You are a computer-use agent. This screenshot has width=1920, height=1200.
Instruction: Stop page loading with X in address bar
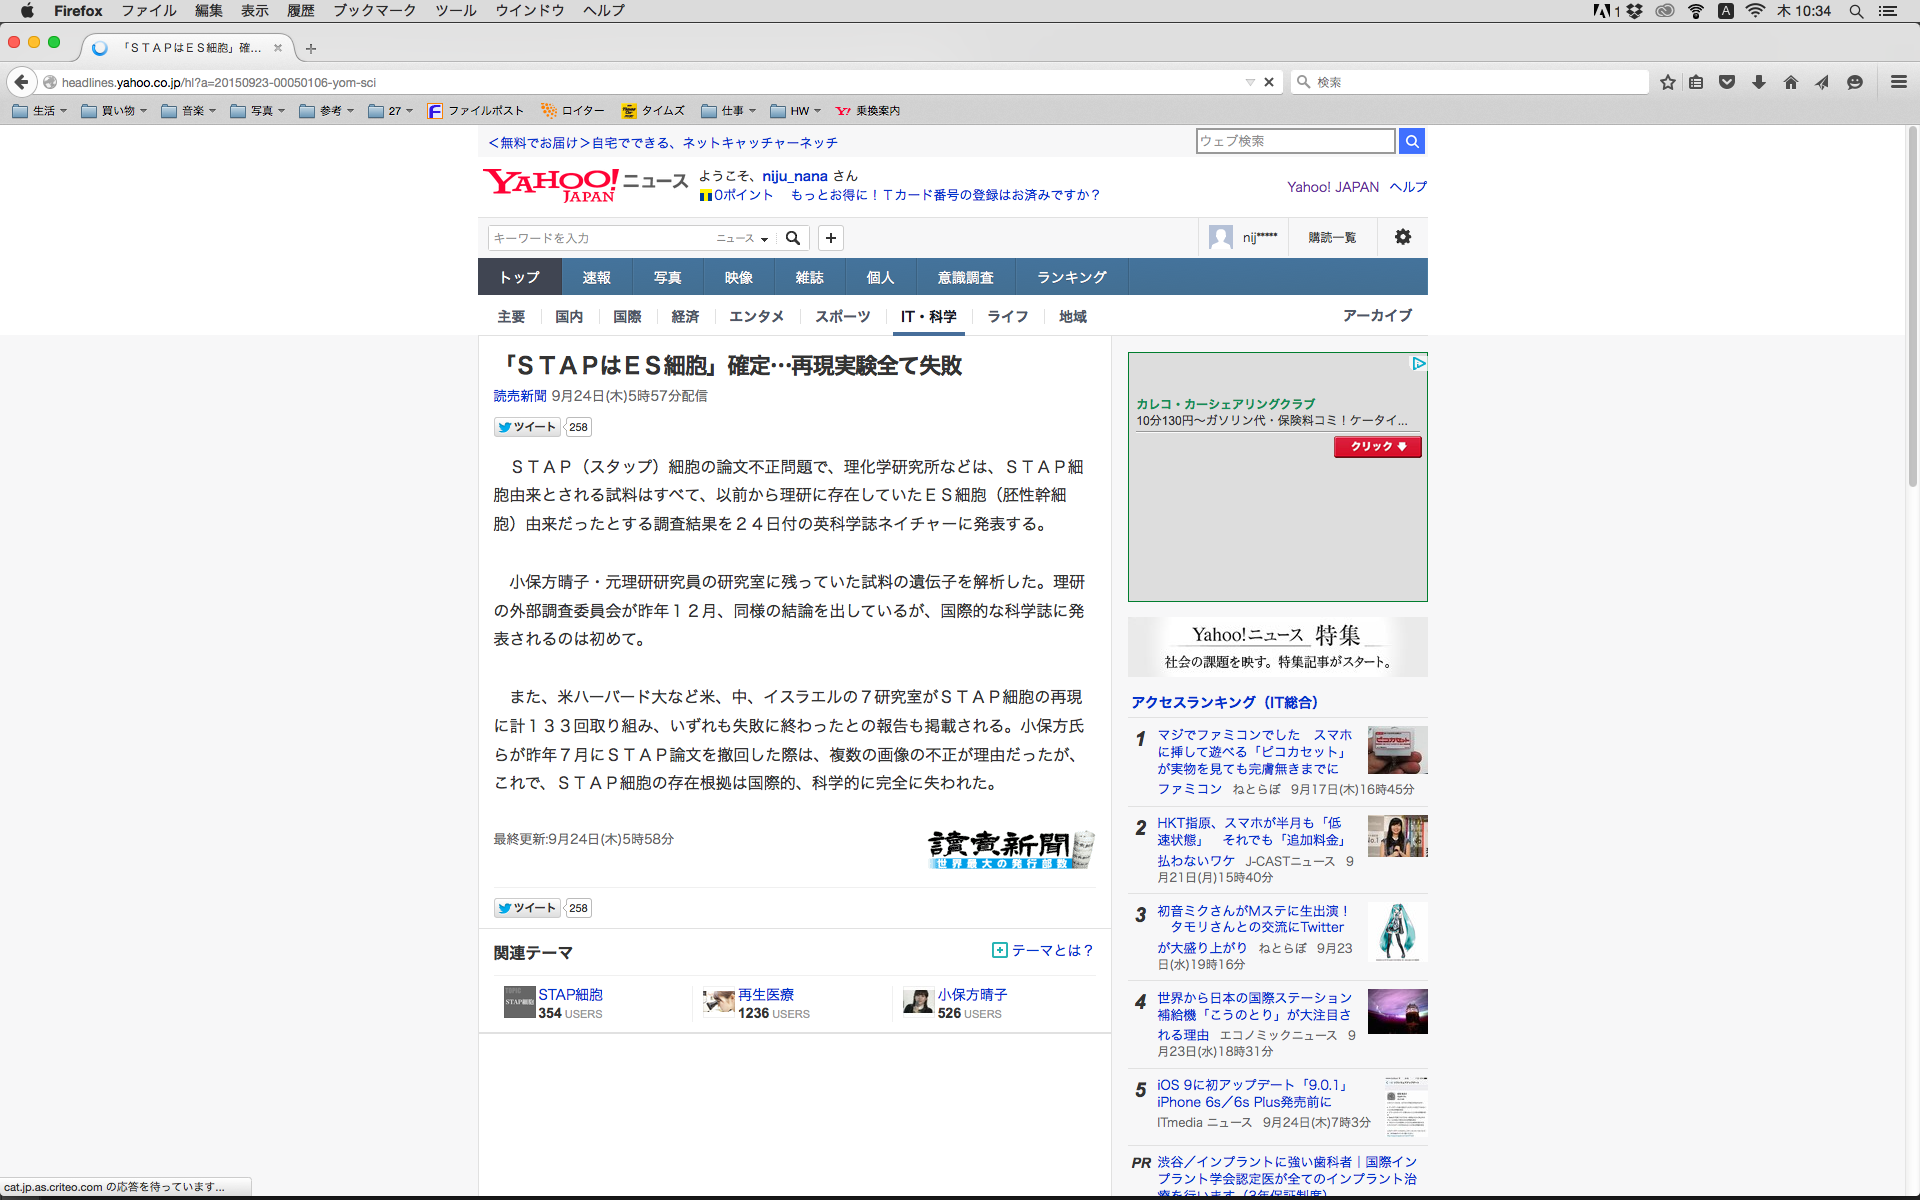pos(1269,82)
